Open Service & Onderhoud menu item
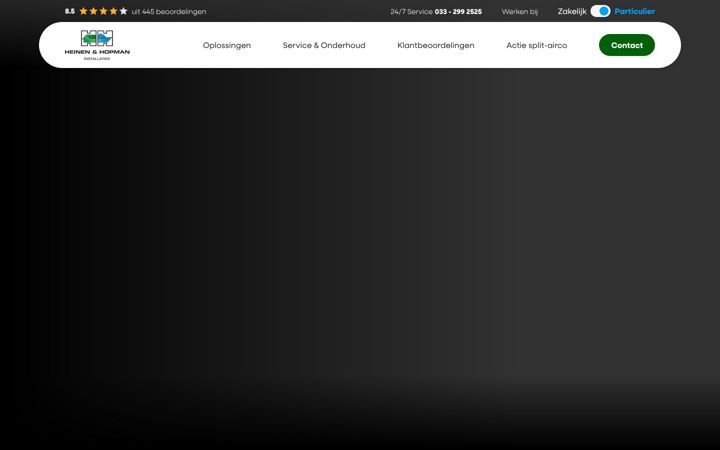 (x=324, y=45)
